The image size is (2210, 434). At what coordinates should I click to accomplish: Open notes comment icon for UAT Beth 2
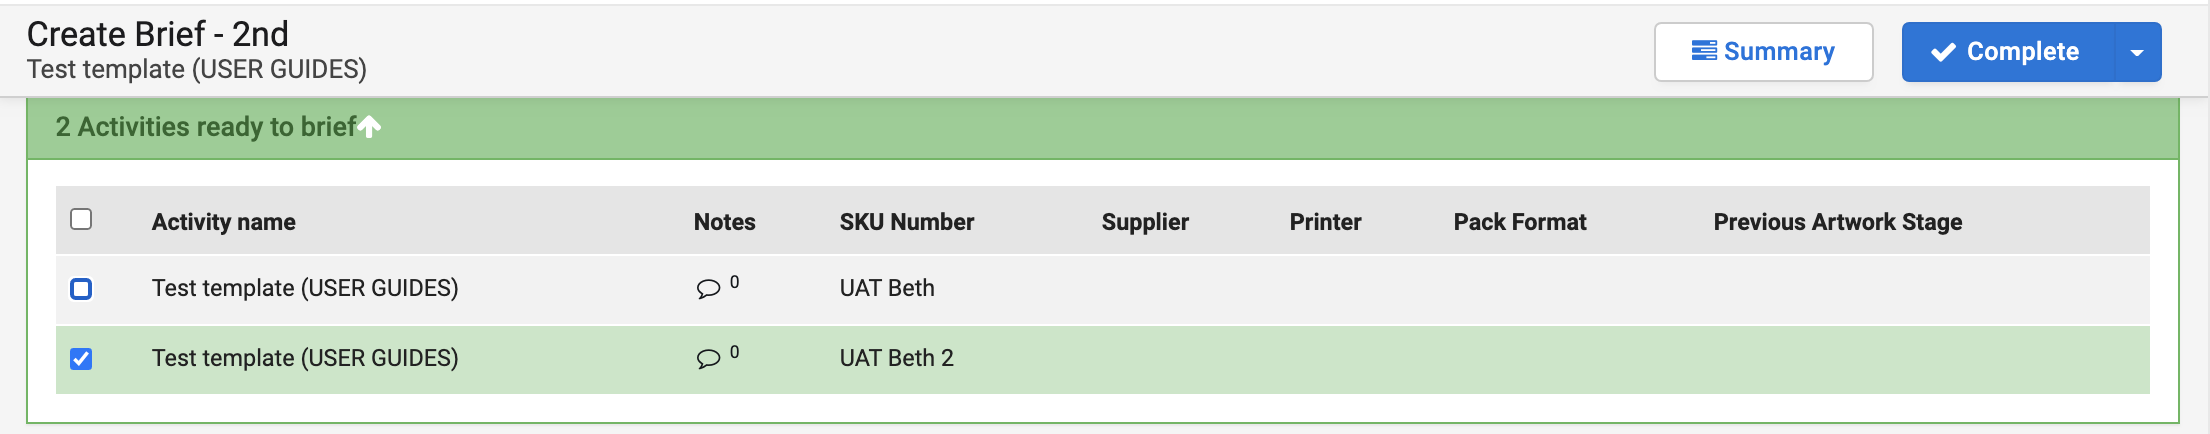tap(708, 358)
